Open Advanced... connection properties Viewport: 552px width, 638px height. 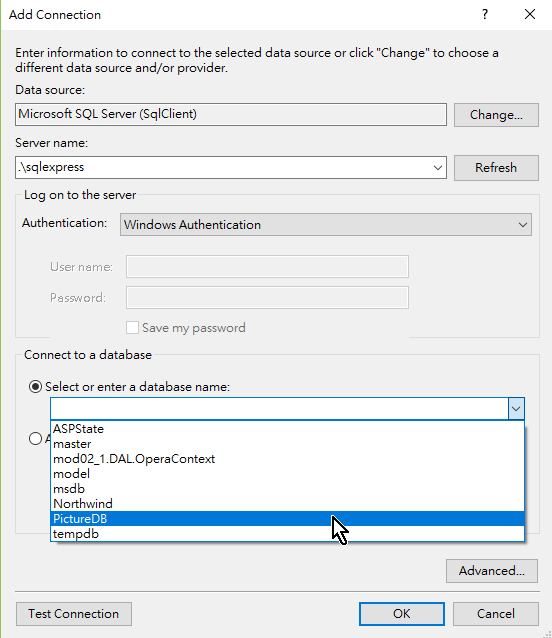492,571
